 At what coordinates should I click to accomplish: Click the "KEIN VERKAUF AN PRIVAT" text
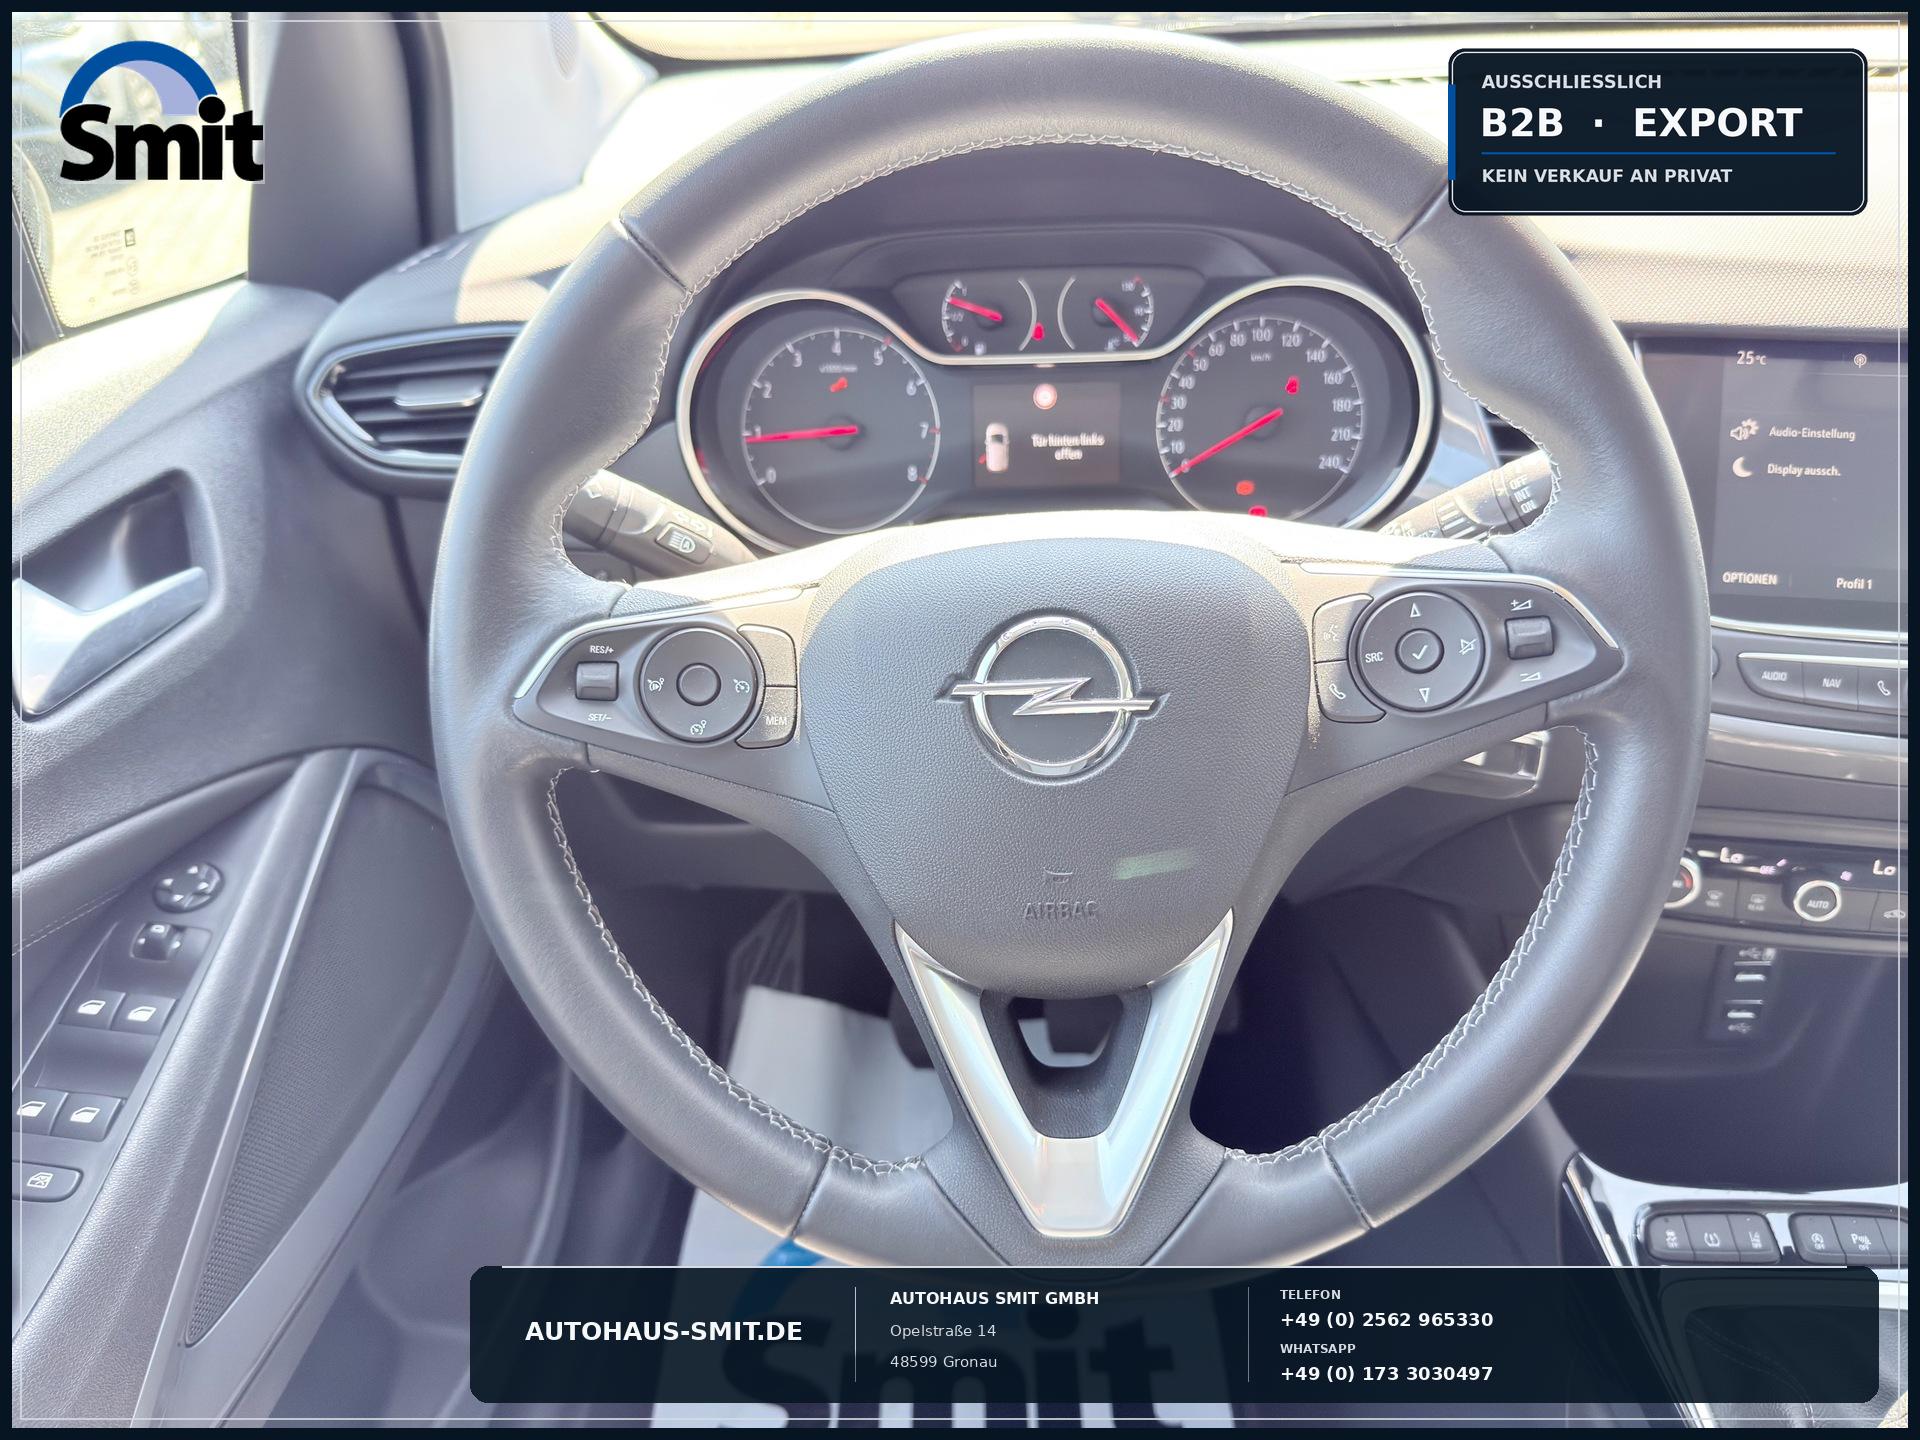1607,175
